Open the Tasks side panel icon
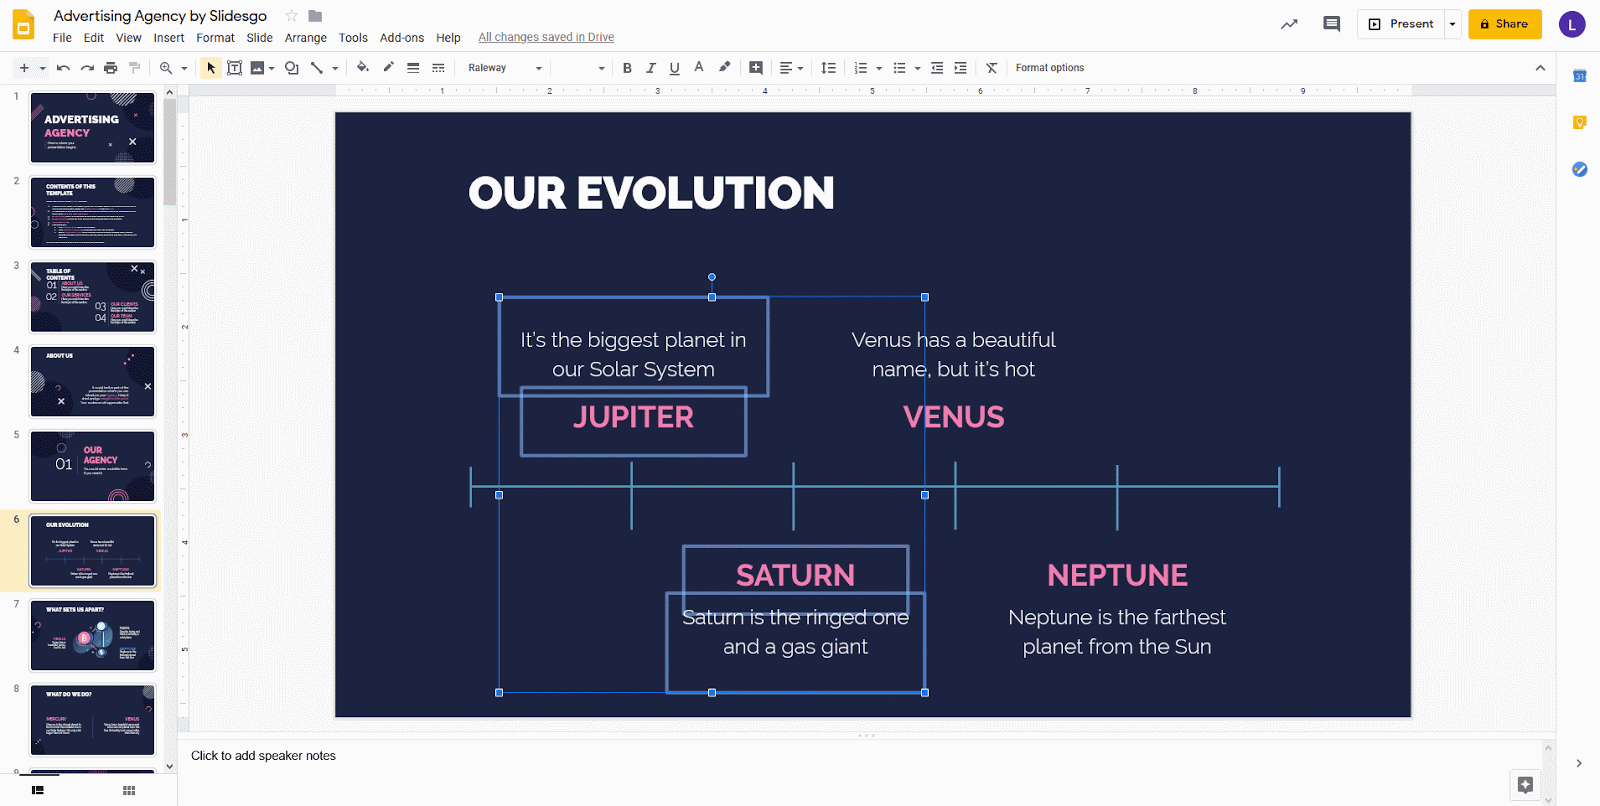This screenshot has height=806, width=1600. click(1580, 169)
